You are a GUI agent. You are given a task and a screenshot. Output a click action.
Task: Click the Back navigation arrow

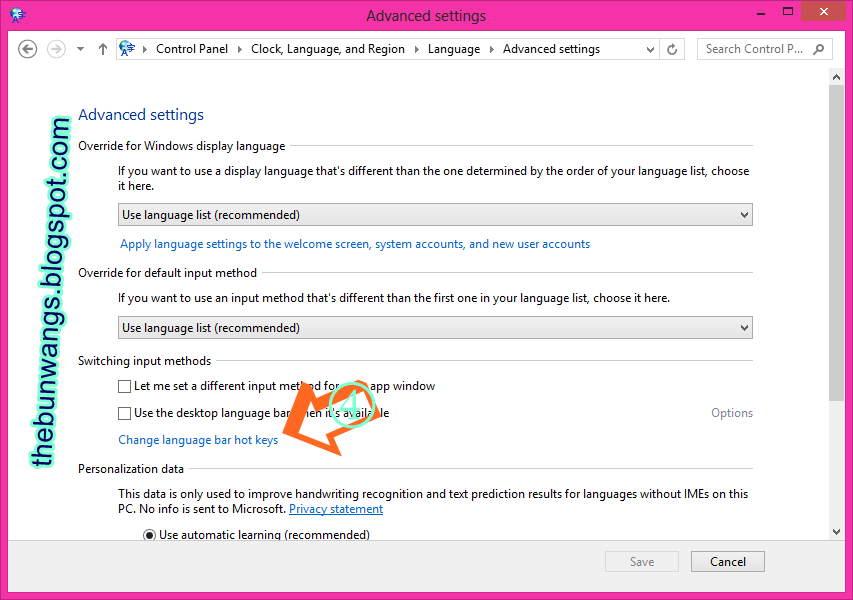point(27,48)
